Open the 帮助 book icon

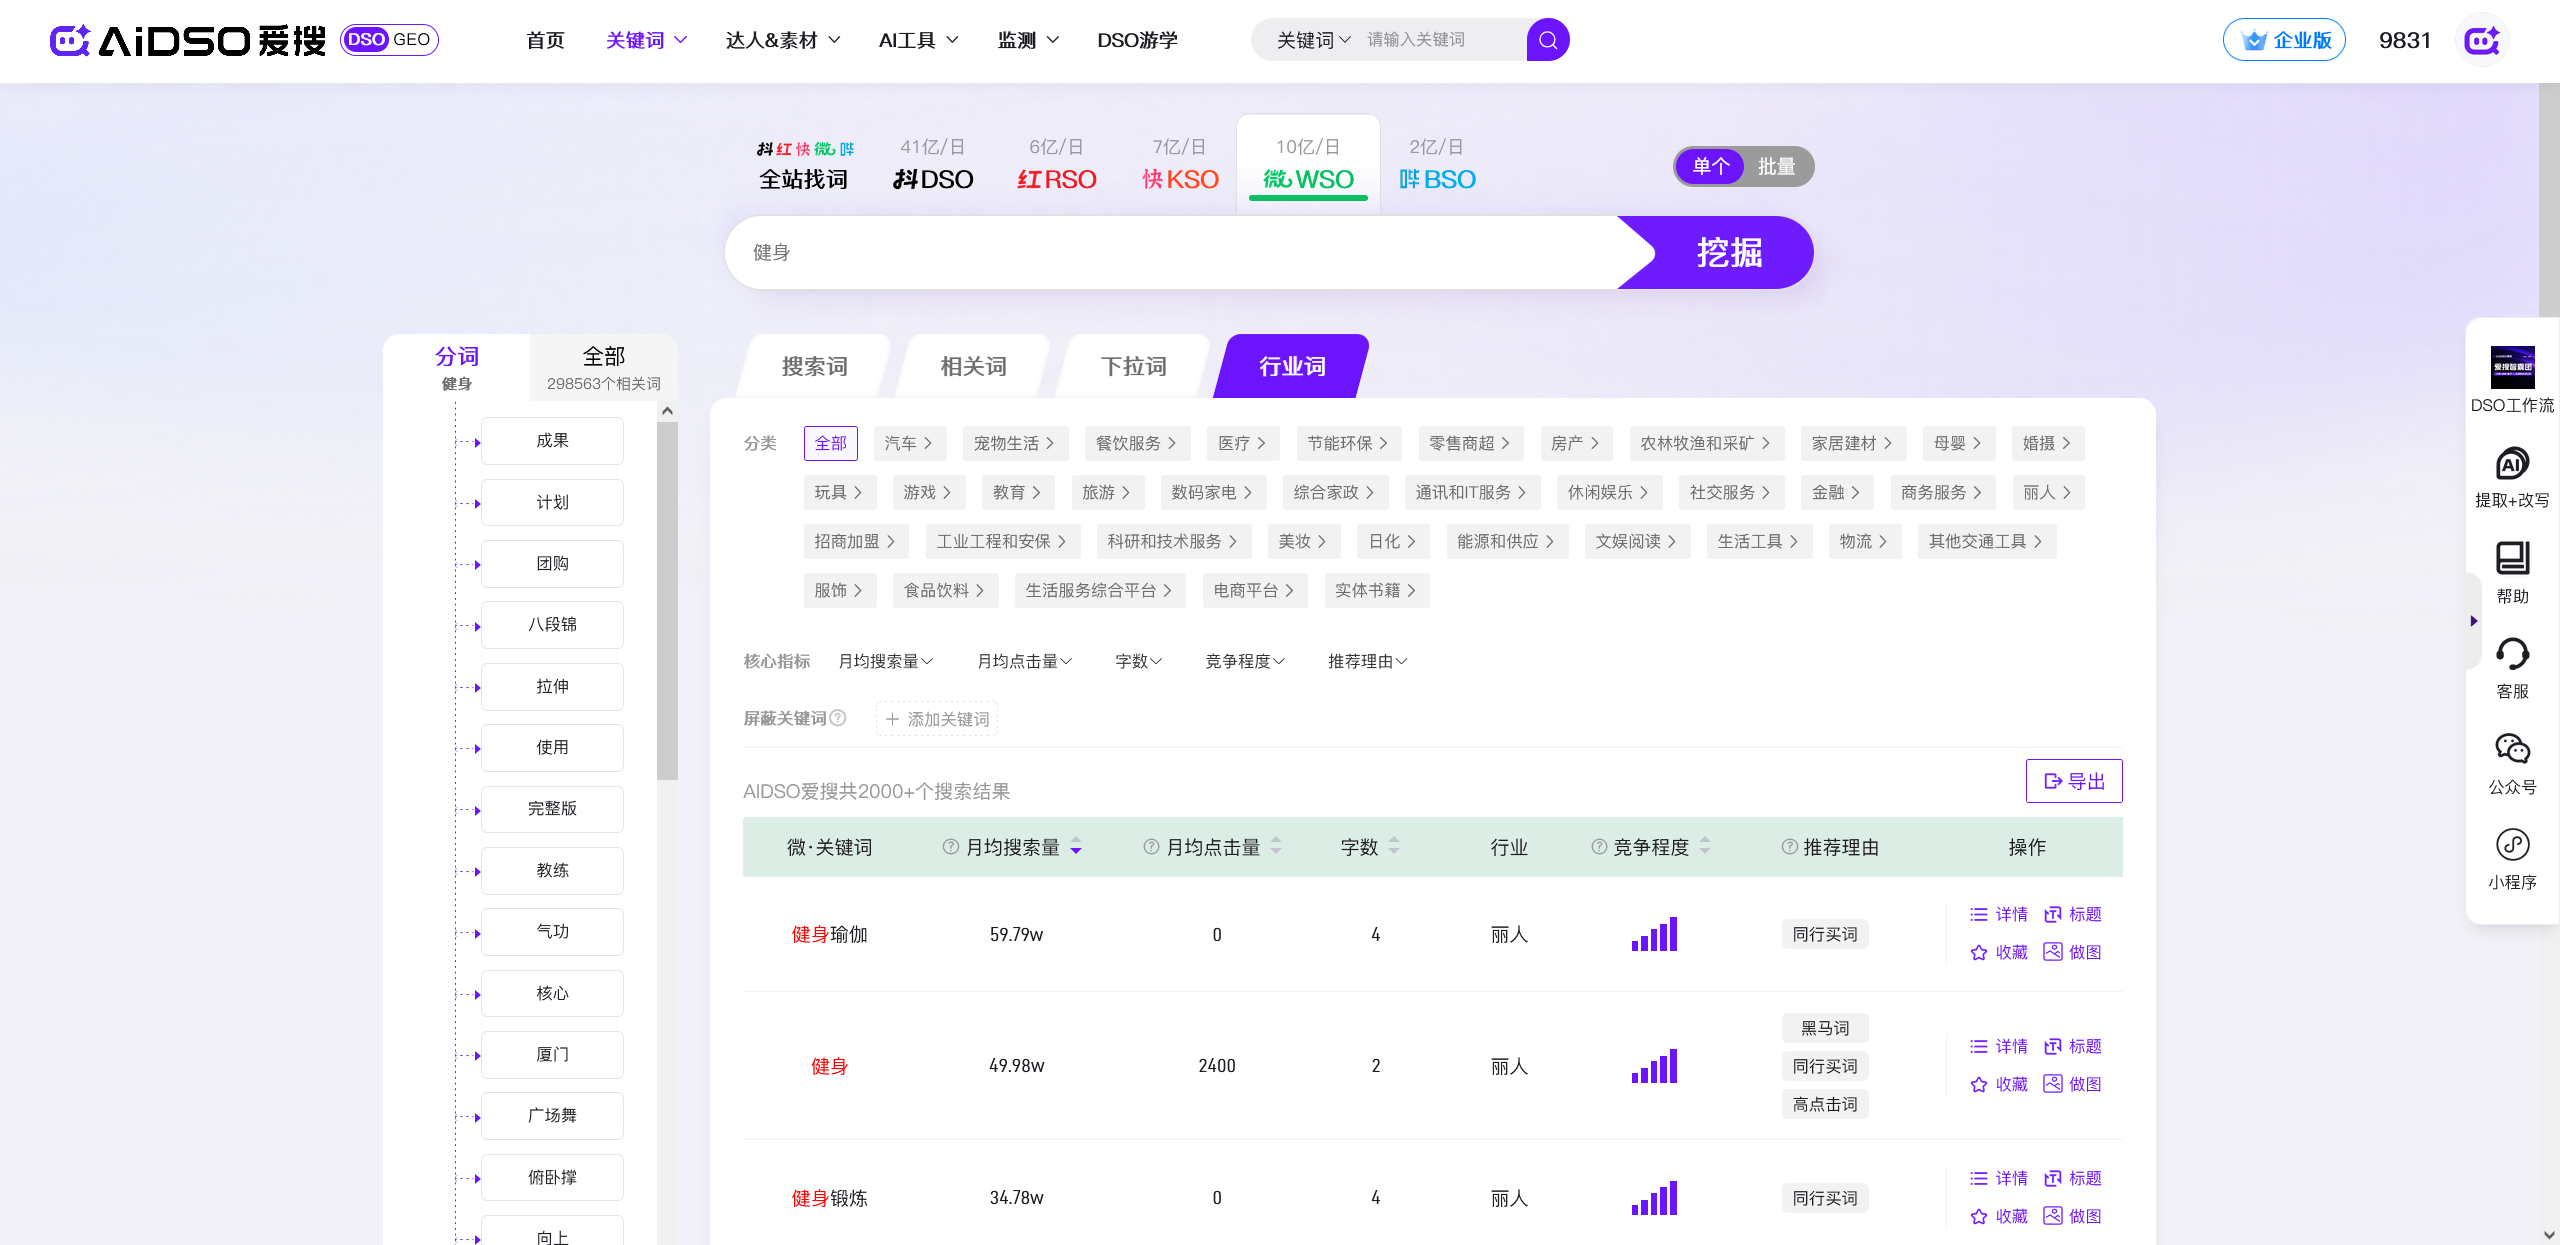pos(2511,559)
